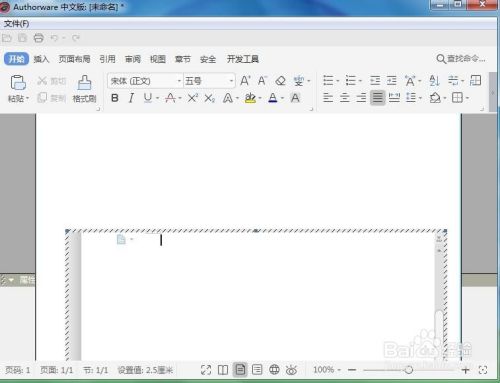The height and width of the screenshot is (383, 500).
Task: Toggle strikethrough formatting
Action: click(170, 98)
